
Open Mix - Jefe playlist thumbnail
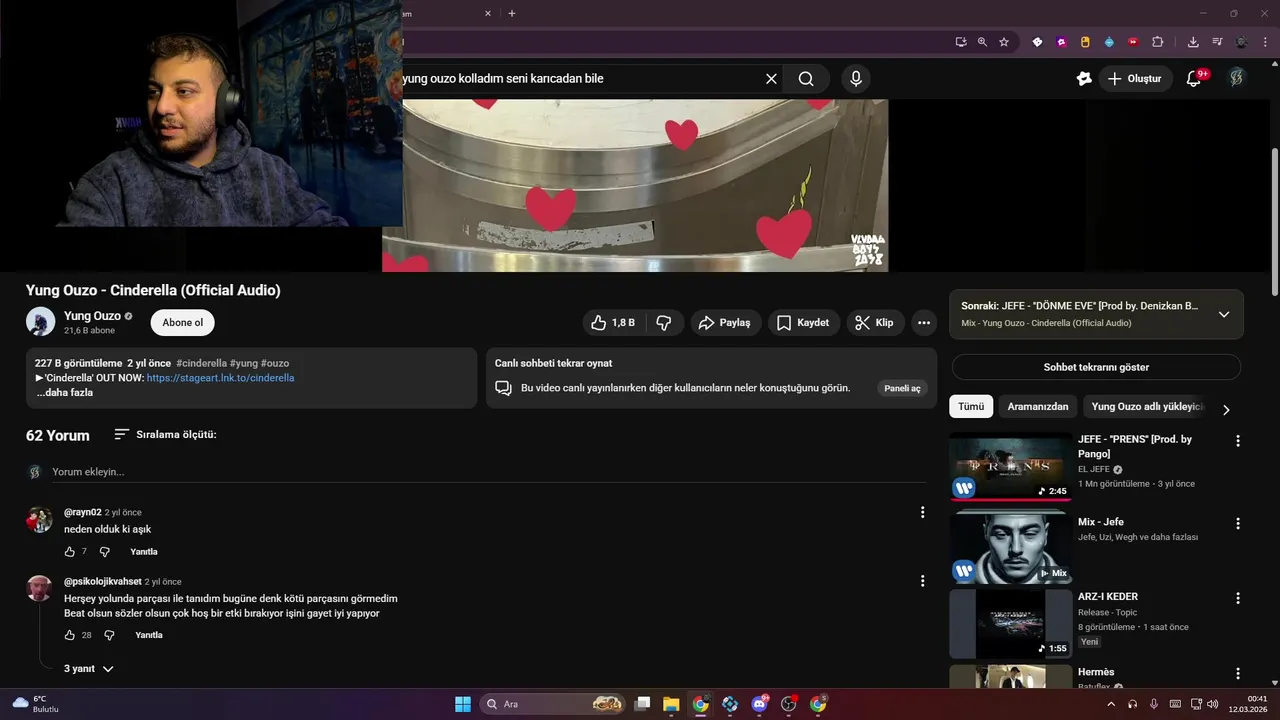[x=1010, y=549]
